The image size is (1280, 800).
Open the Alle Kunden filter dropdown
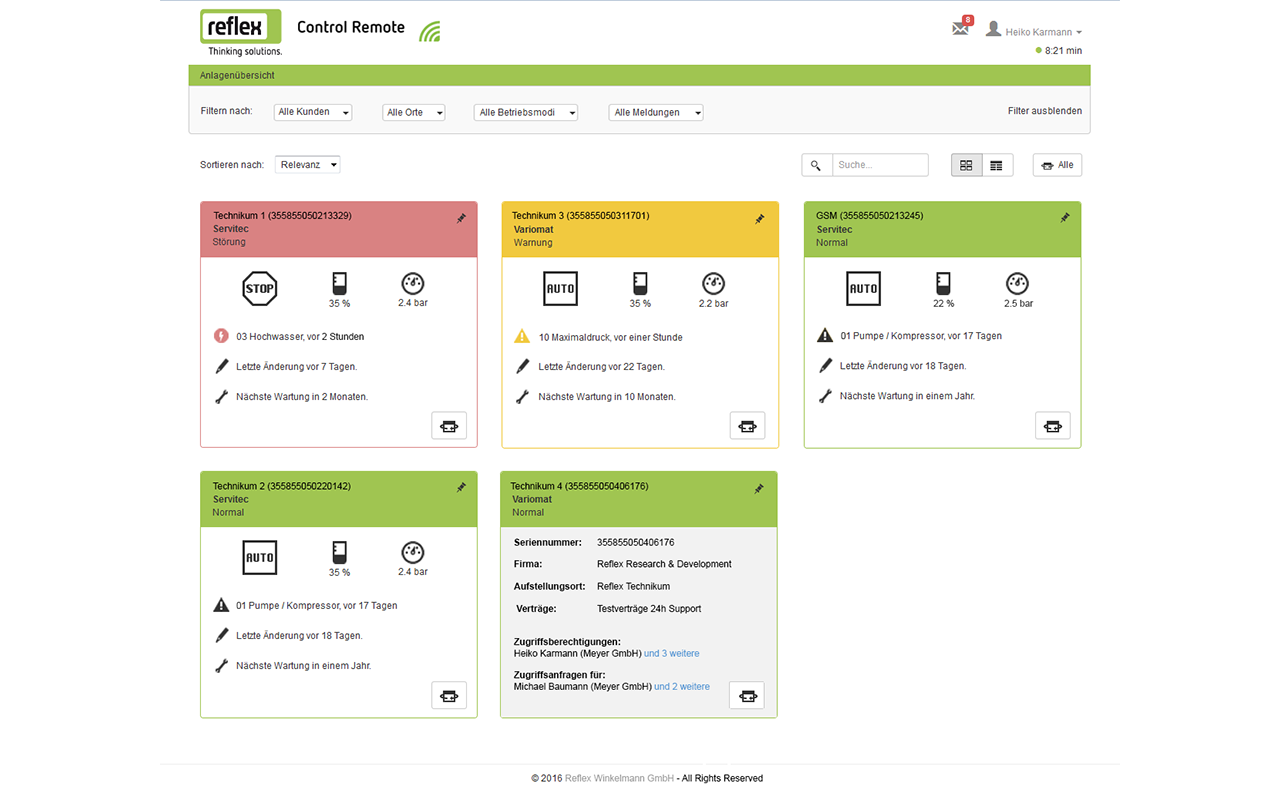[313, 113]
